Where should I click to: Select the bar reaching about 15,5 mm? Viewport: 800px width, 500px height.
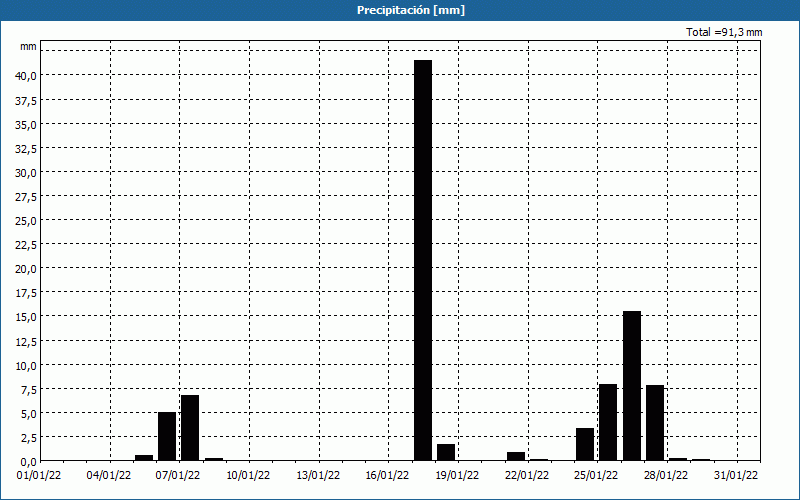coord(632,386)
